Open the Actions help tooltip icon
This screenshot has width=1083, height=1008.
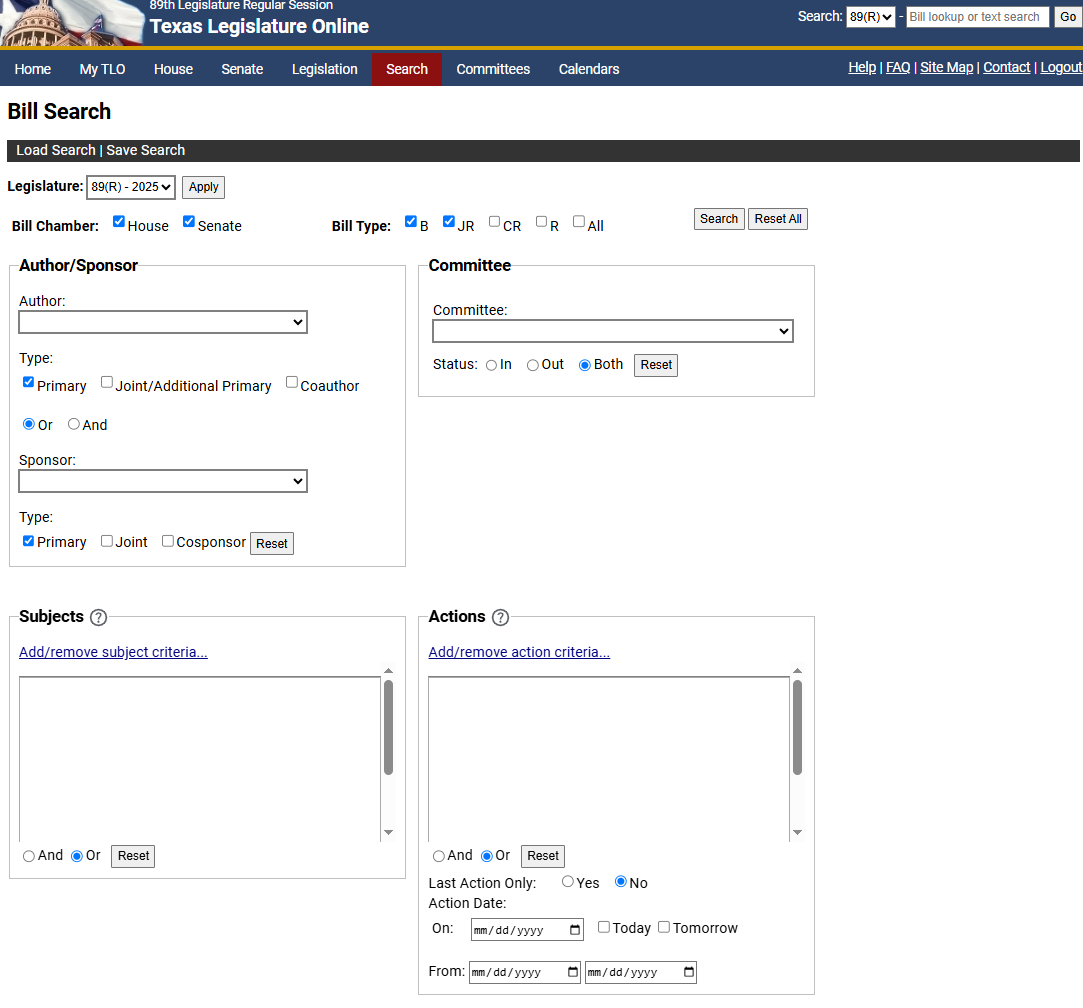(500, 617)
